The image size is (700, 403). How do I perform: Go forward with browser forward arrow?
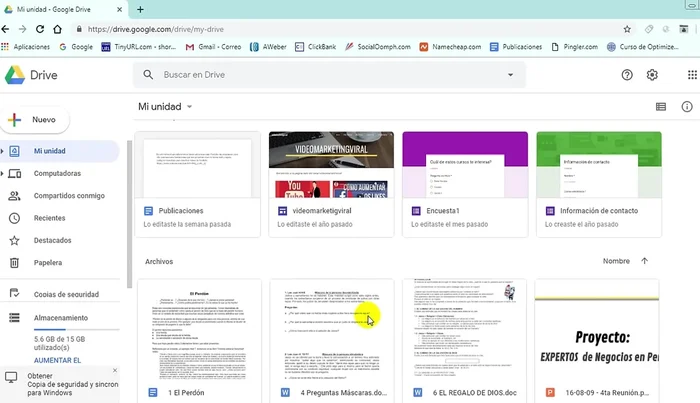22,29
